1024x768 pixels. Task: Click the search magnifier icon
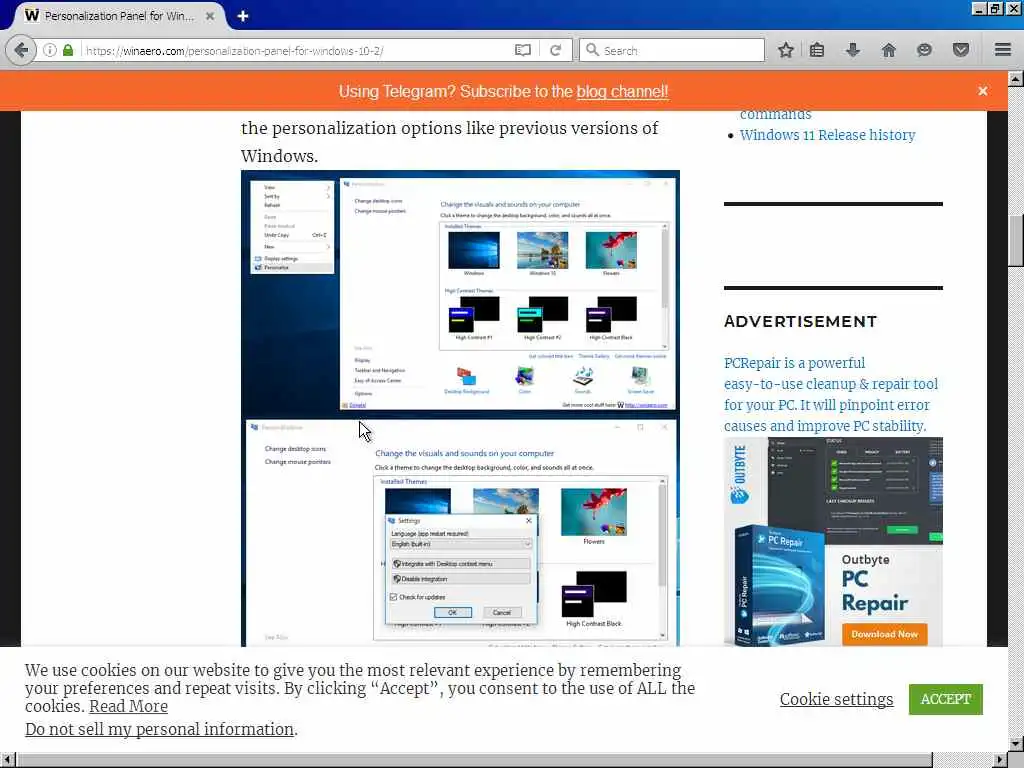592,50
